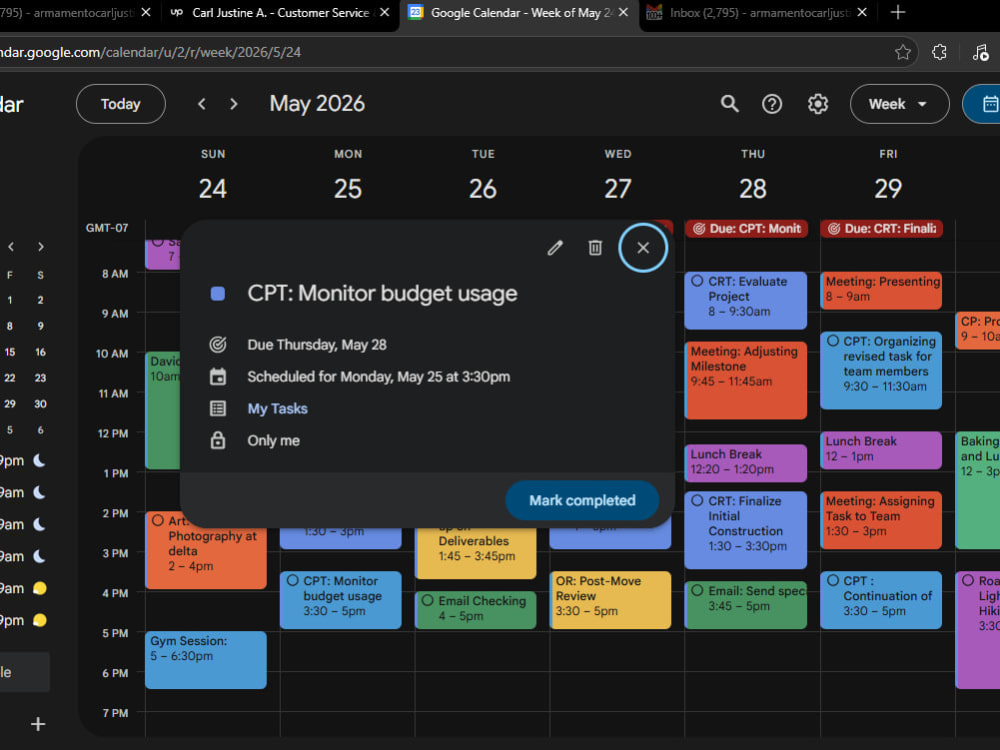The height and width of the screenshot is (750, 1000).
Task: Complete the Email: Send spec task circle
Action: [x=697, y=591]
